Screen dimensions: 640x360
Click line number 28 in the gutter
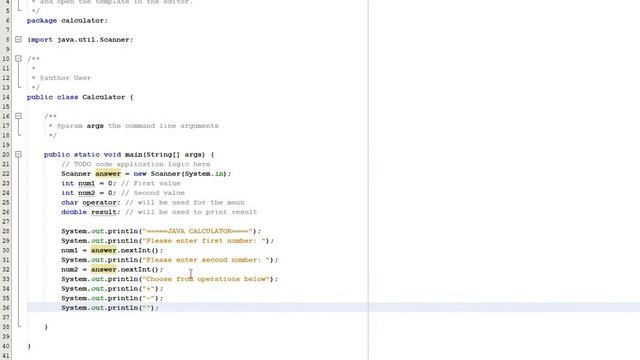point(6,231)
